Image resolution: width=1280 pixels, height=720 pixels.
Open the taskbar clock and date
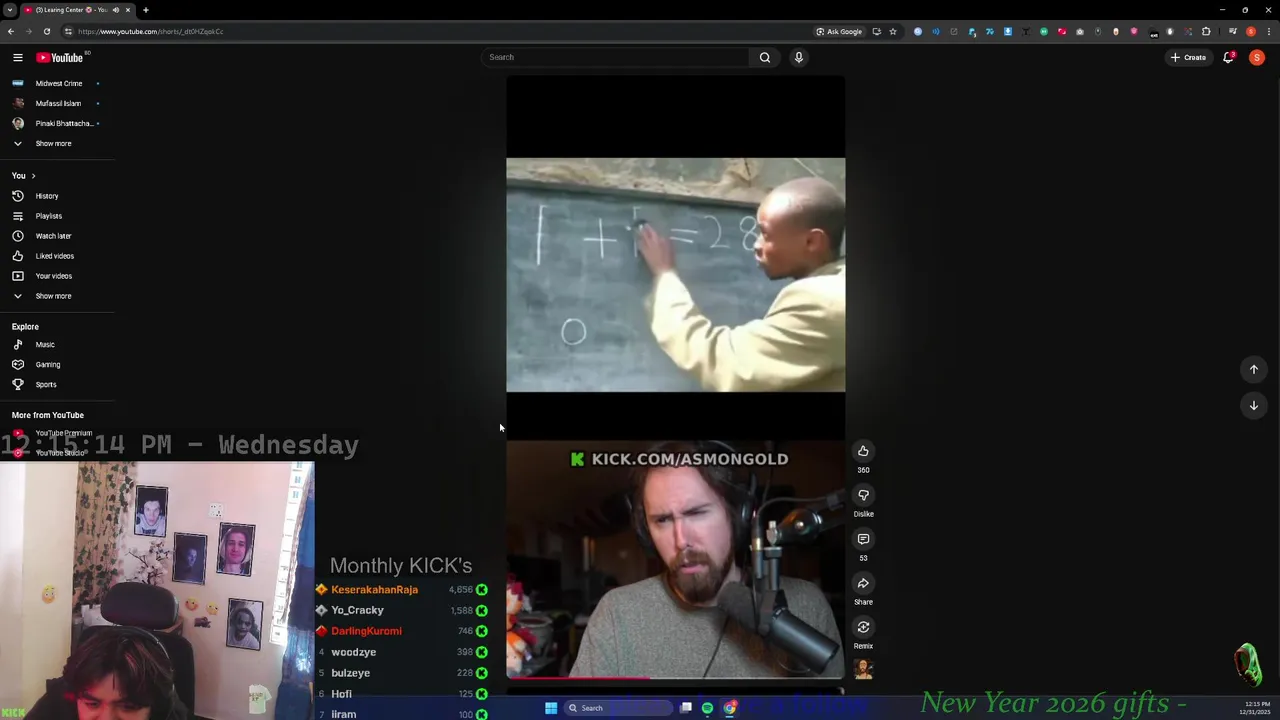pos(1256,708)
